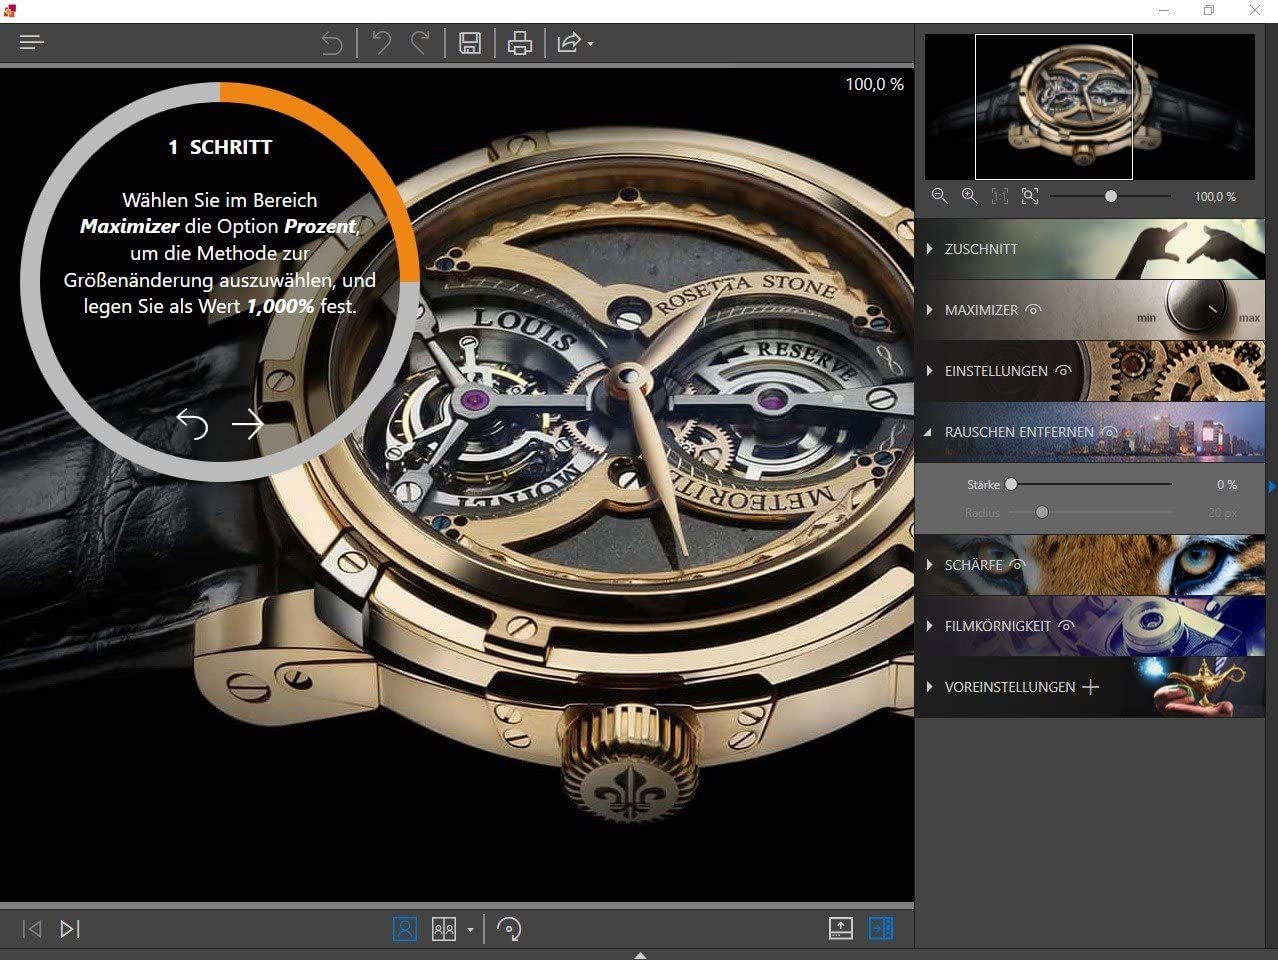
Task: Jump to last image icon
Action: pos(69,929)
